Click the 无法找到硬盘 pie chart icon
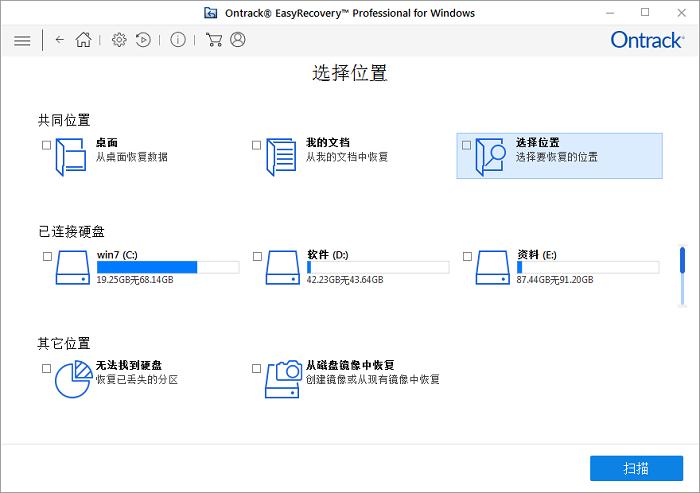The image size is (700, 493). click(74, 379)
